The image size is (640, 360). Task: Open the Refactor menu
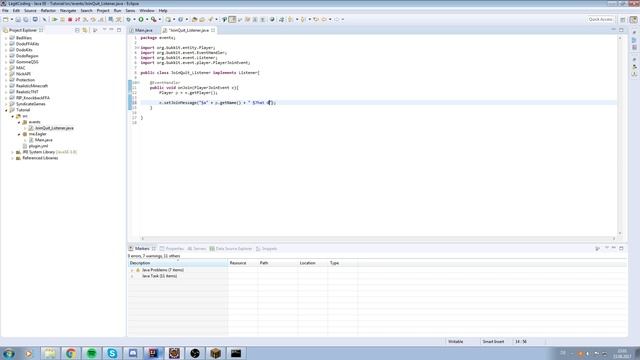pyautogui.click(x=48, y=11)
